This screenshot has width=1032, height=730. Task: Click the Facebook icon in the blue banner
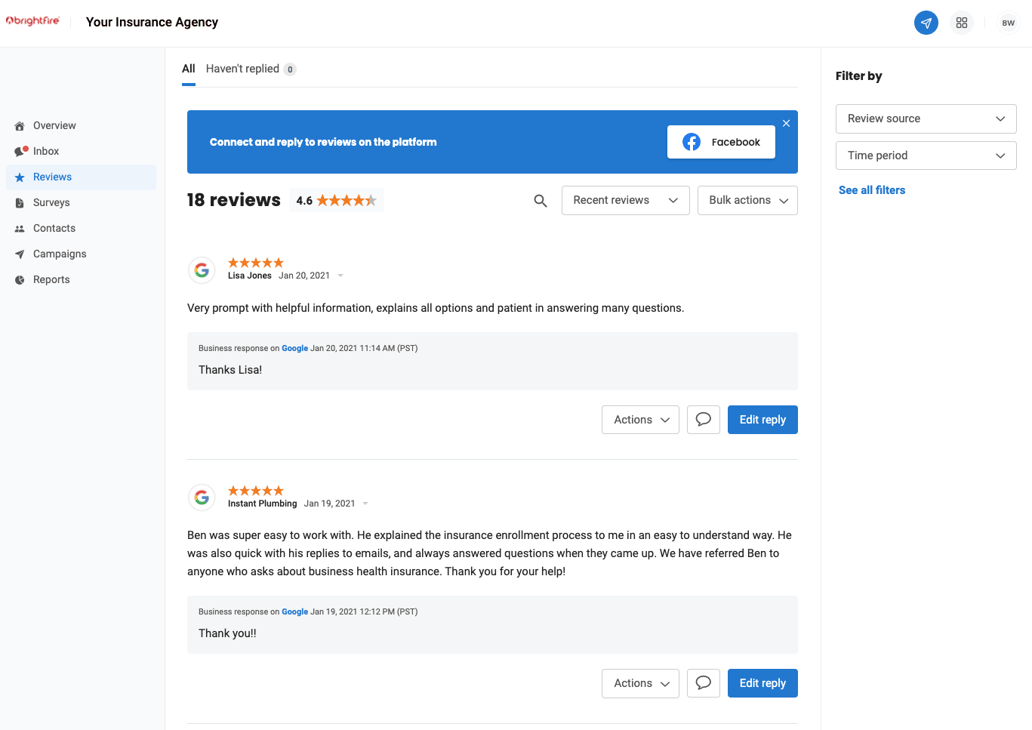[690, 142]
